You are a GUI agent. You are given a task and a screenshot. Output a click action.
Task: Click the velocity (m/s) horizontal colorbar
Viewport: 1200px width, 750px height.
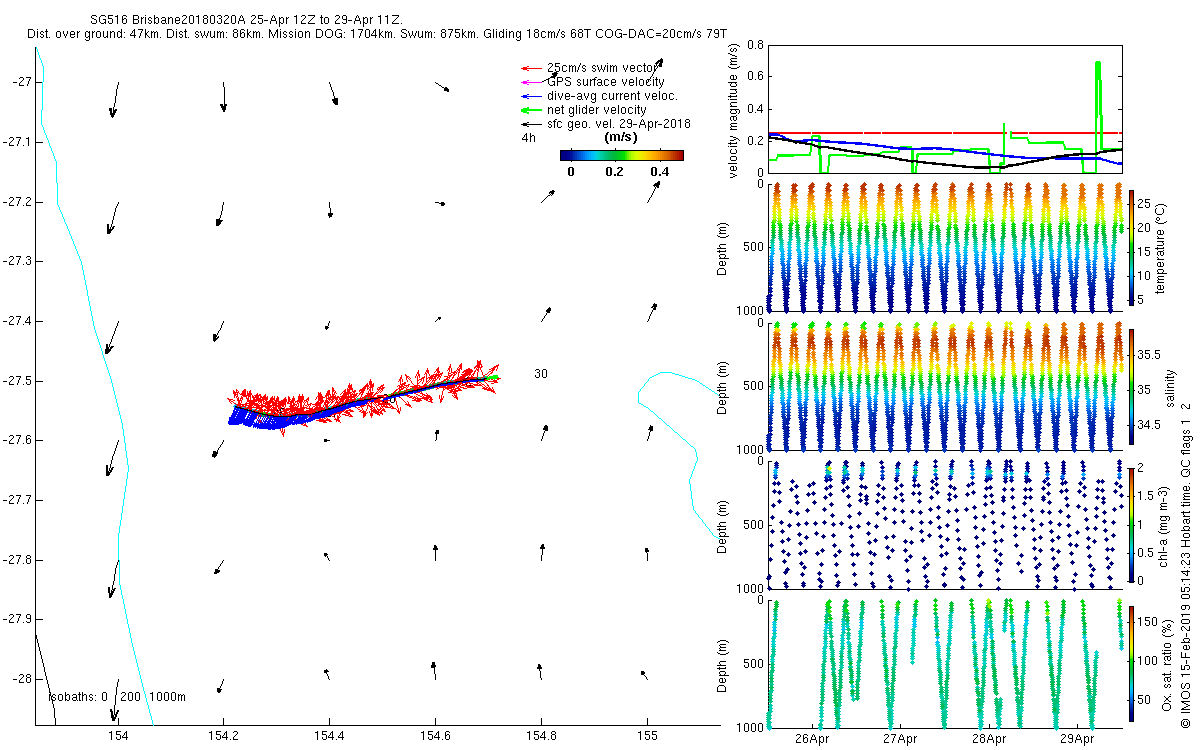pyautogui.click(x=621, y=155)
